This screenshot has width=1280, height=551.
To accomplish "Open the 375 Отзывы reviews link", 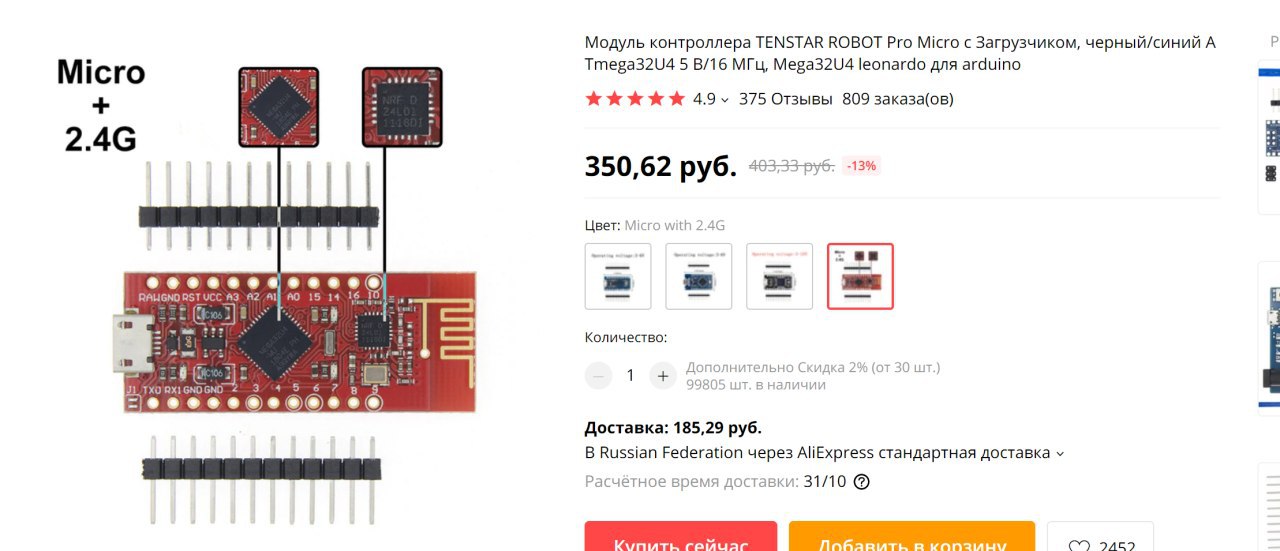I will coord(786,99).
